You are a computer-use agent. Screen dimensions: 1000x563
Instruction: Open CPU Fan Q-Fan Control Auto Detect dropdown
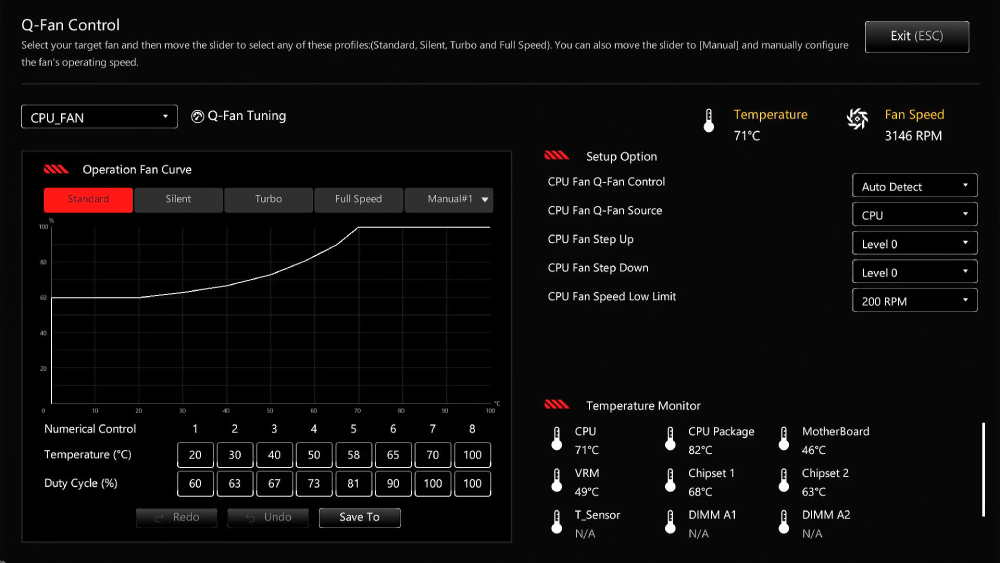pyautogui.click(x=914, y=186)
